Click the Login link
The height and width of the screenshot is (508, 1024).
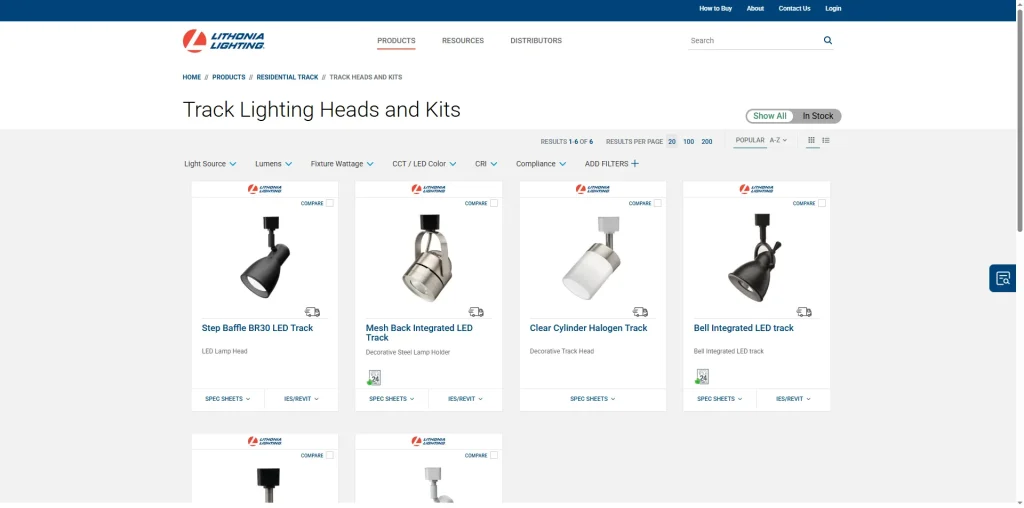coord(833,8)
